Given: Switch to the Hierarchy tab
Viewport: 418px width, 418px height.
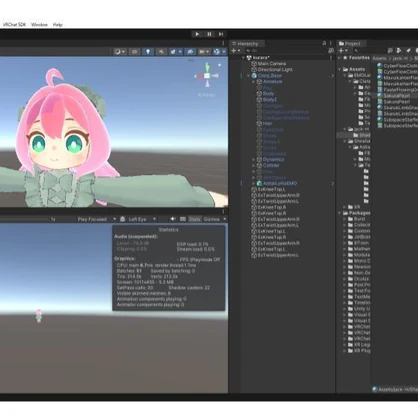Looking at the screenshot, I should point(248,44).
